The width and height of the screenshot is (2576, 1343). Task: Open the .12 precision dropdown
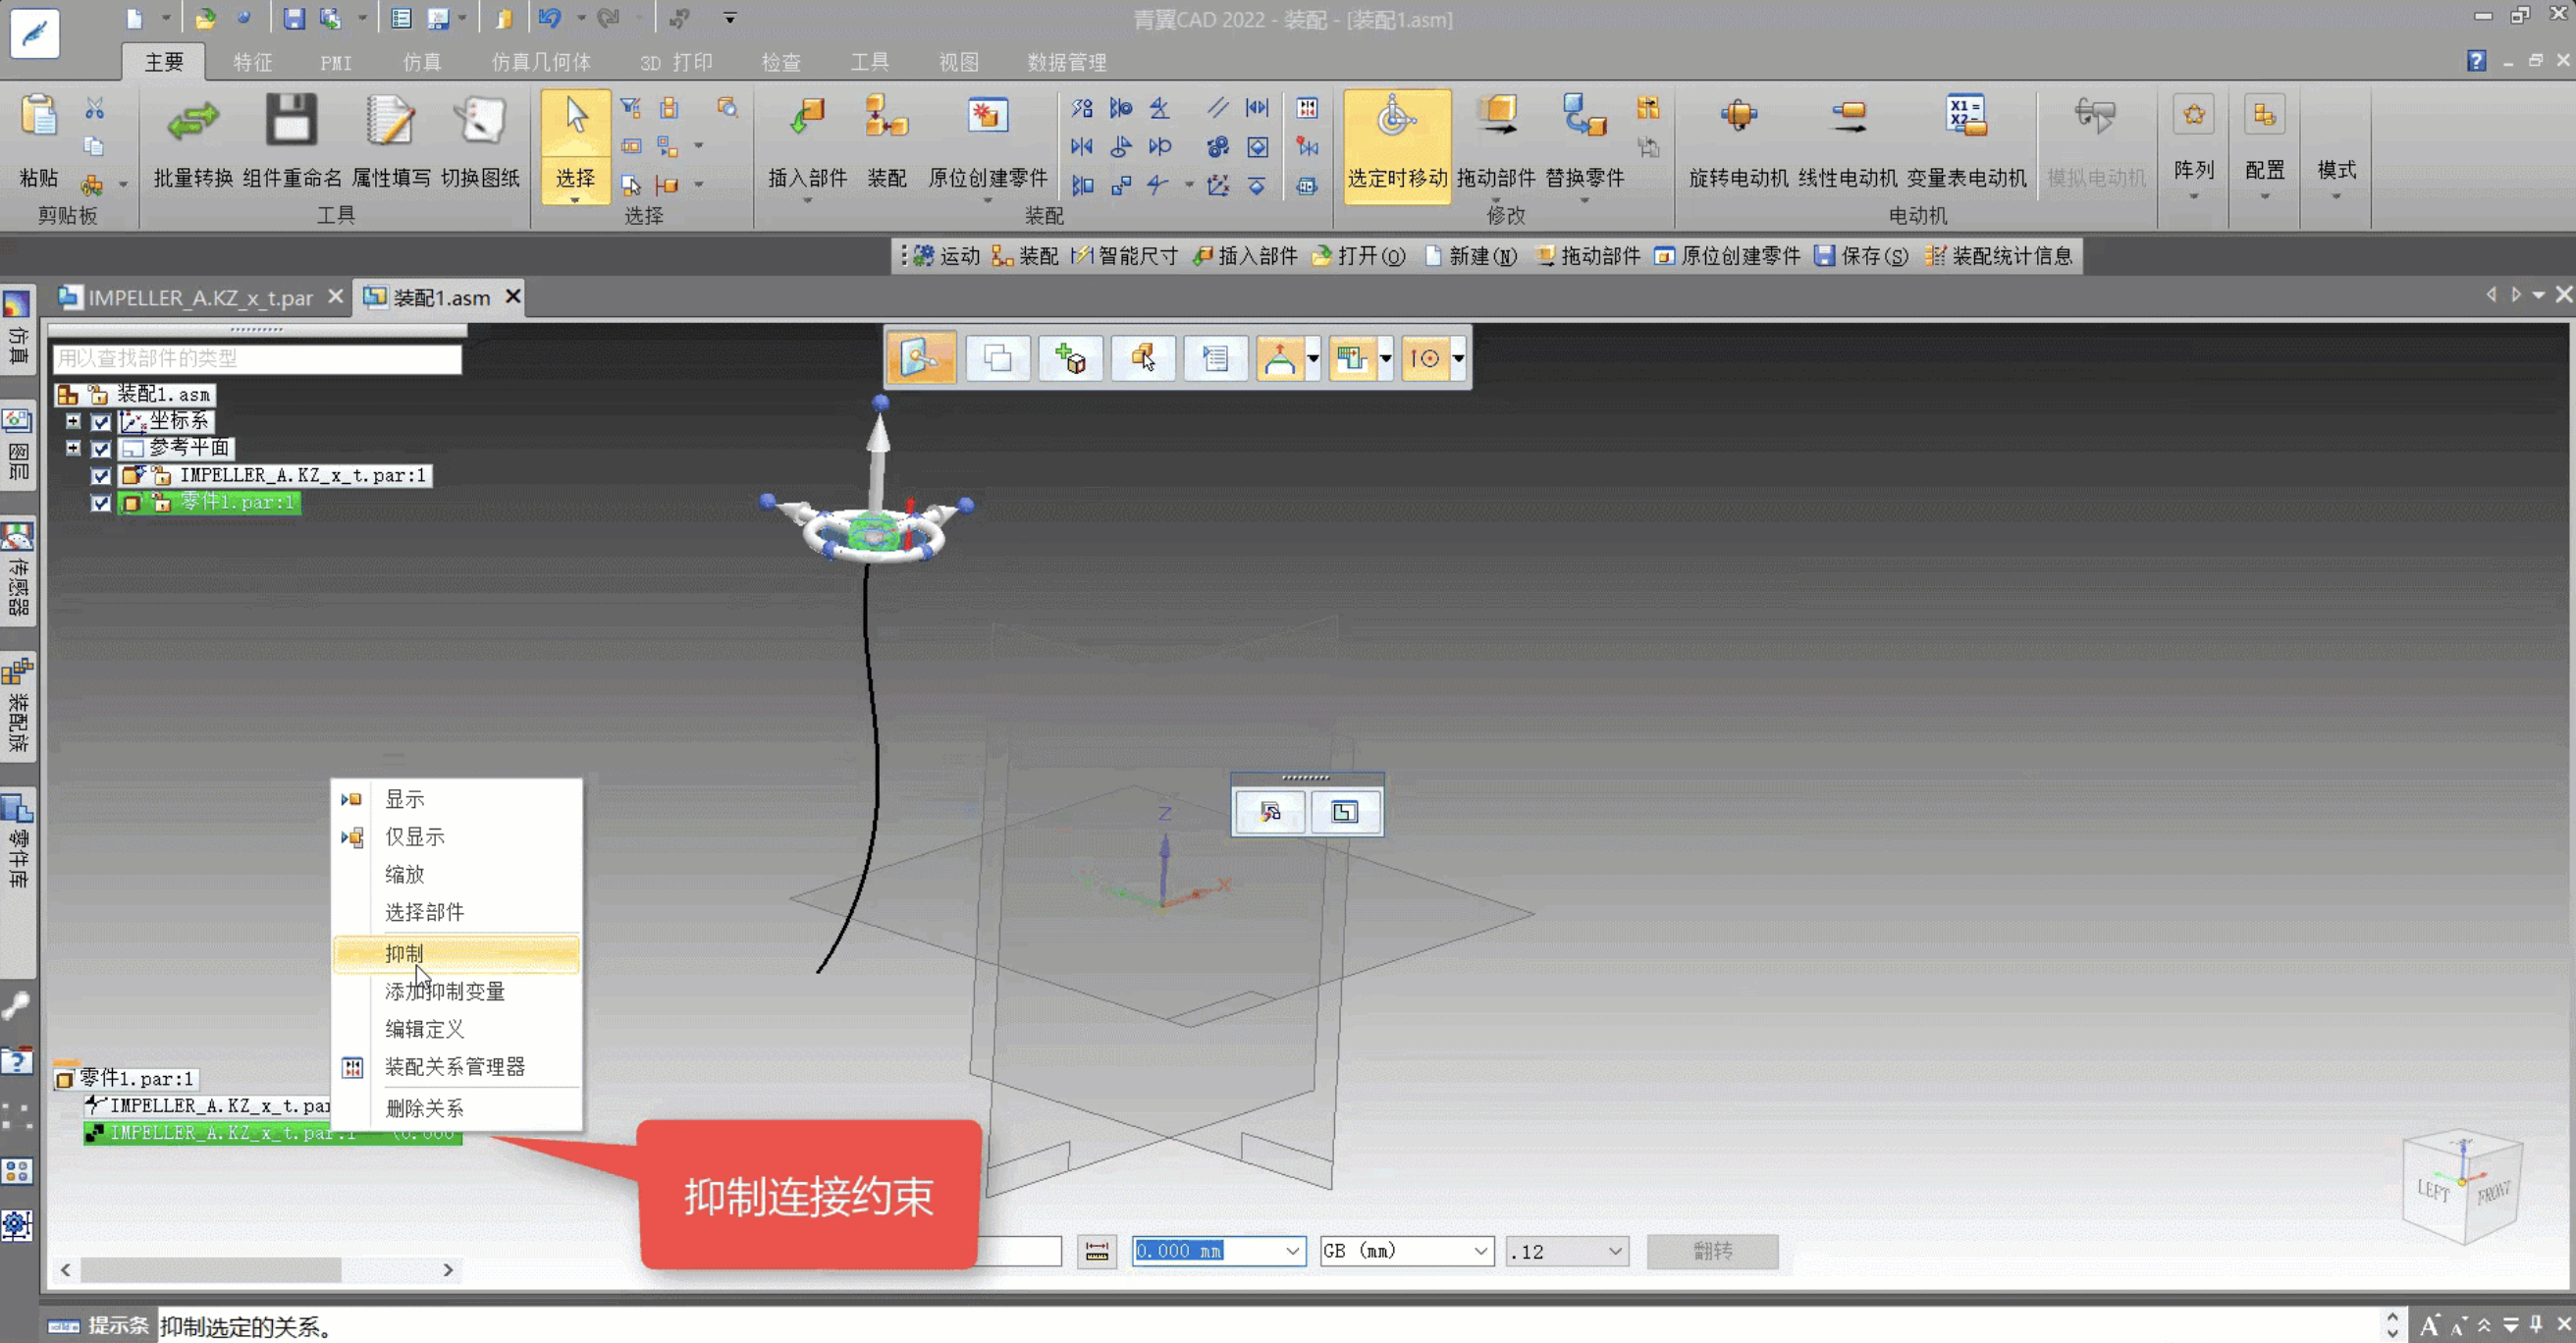click(x=1615, y=1251)
